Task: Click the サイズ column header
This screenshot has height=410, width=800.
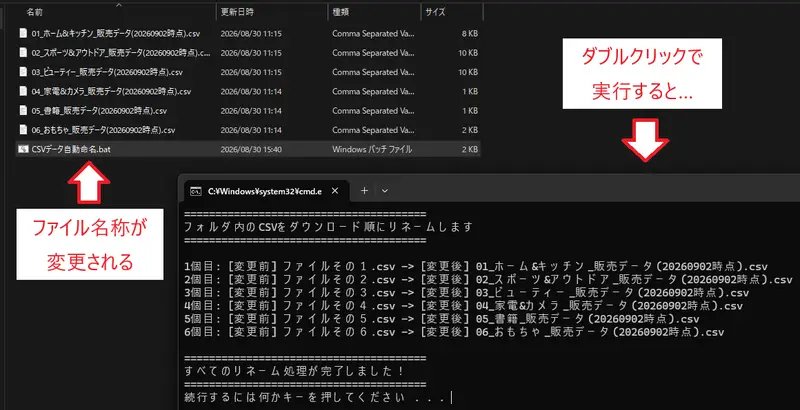Action: pos(435,12)
